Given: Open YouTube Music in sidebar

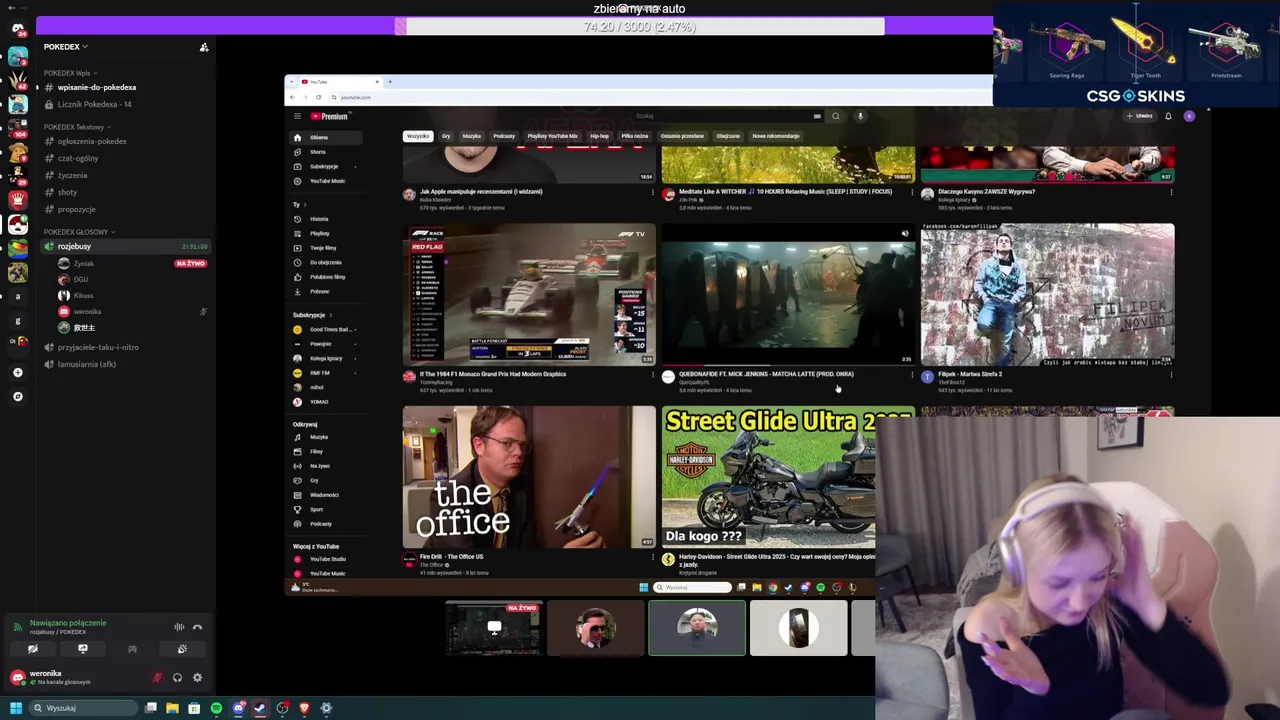Looking at the screenshot, I should 325,181.
